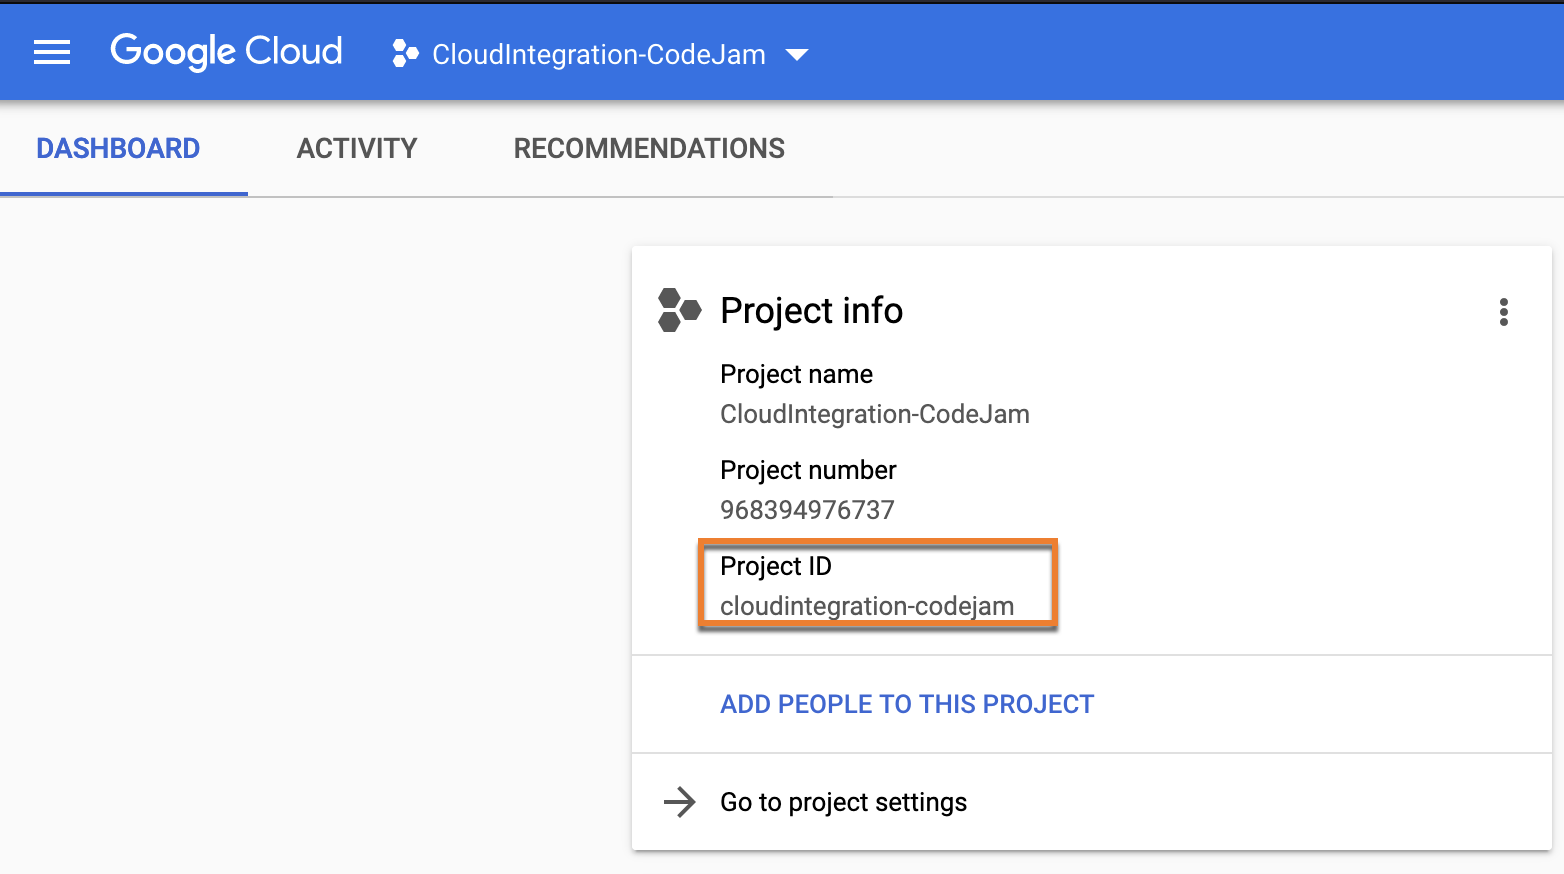1564x874 pixels.
Task: Select the project name value CloudIntegration-CodeJam
Action: (x=875, y=414)
